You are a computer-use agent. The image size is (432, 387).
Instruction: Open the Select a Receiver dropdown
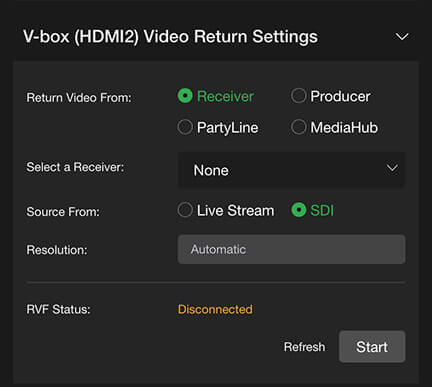292,170
